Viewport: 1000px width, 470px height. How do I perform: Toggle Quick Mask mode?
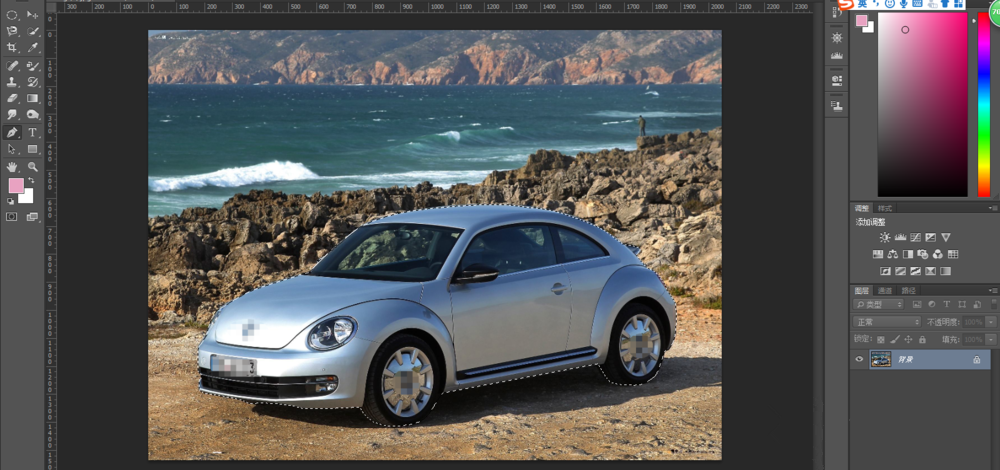point(11,217)
